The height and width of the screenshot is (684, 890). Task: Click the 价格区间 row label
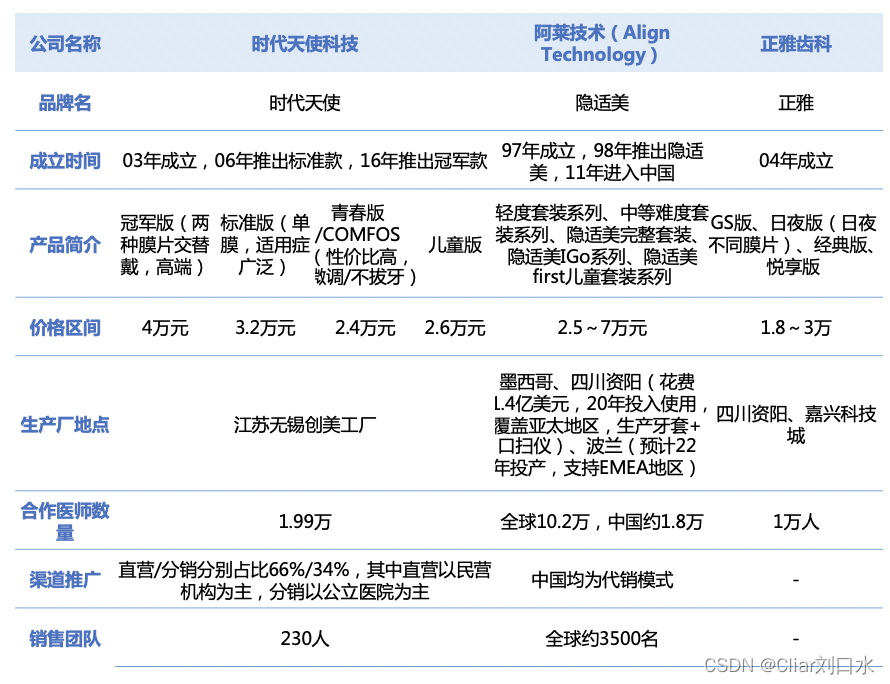pyautogui.click(x=65, y=328)
